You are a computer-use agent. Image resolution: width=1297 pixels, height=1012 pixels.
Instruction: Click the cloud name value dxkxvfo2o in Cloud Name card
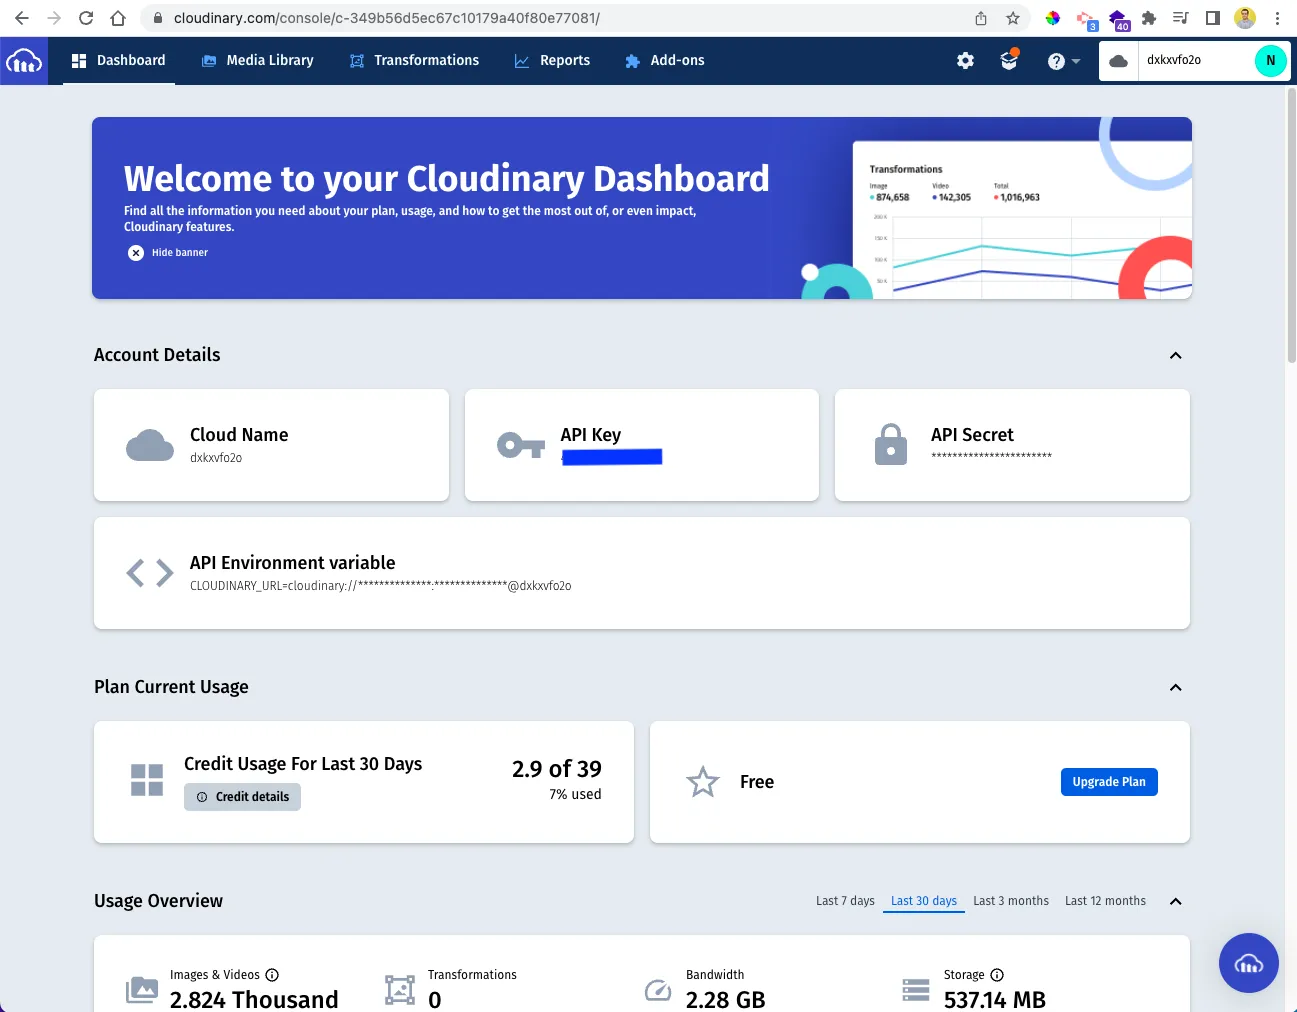tap(216, 458)
